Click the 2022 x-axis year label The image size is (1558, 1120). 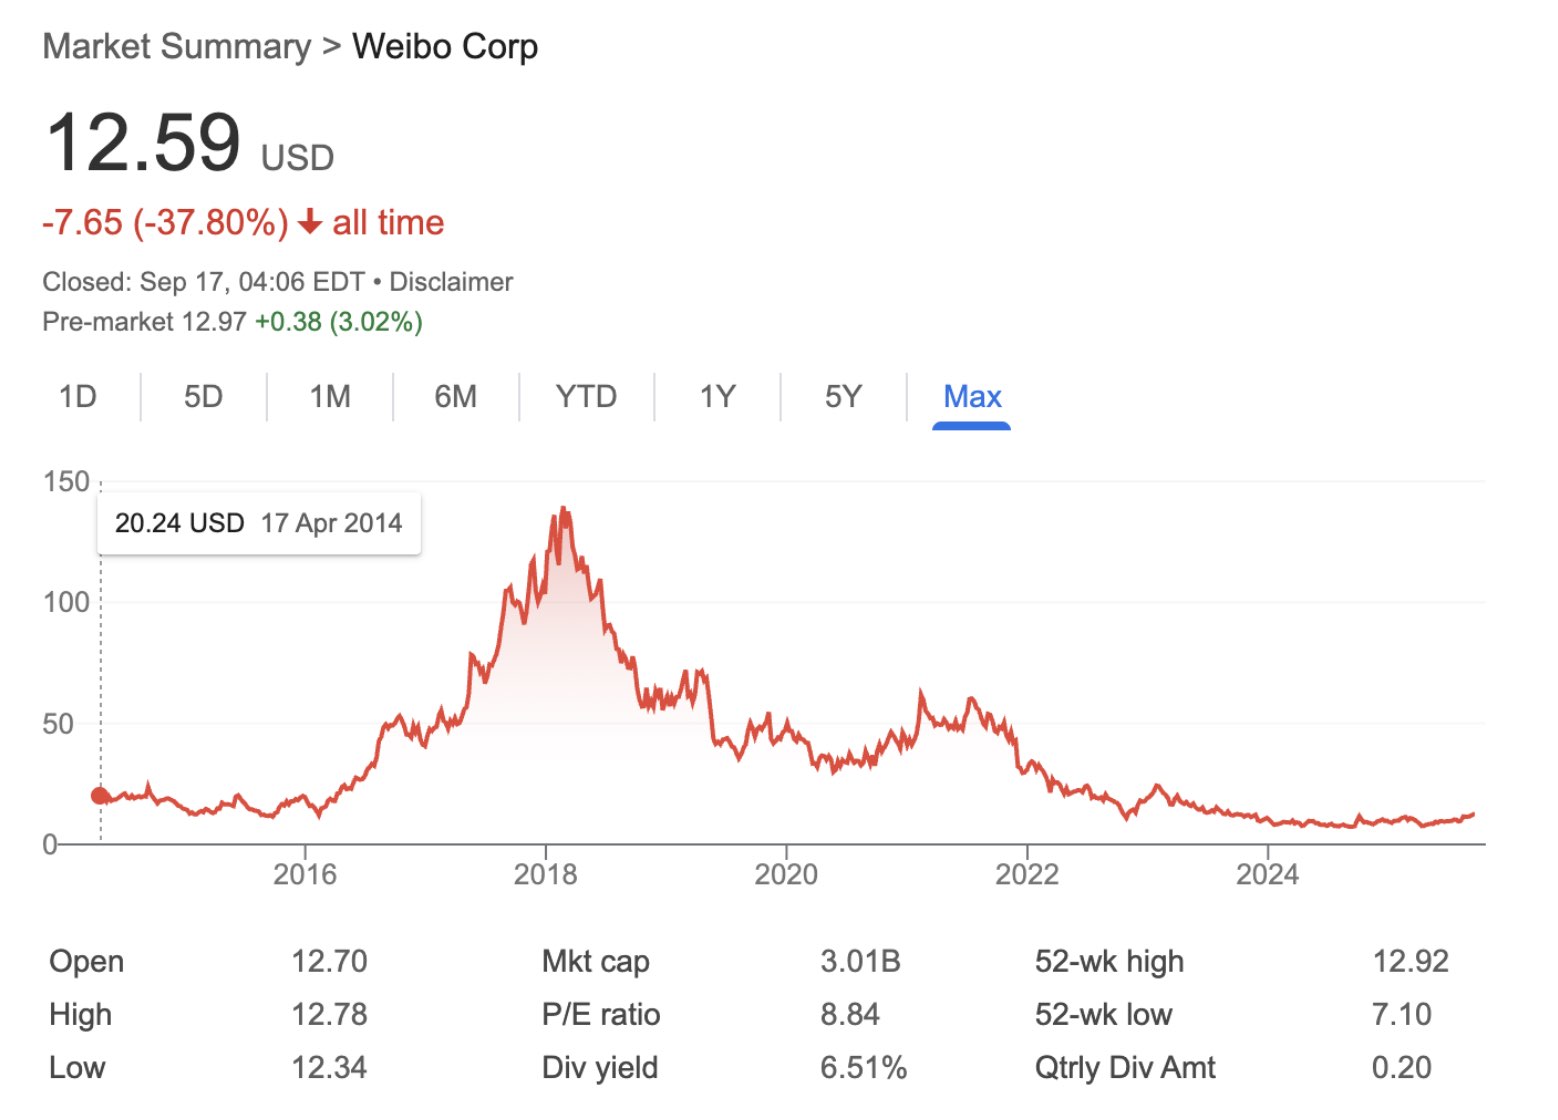tap(1026, 875)
